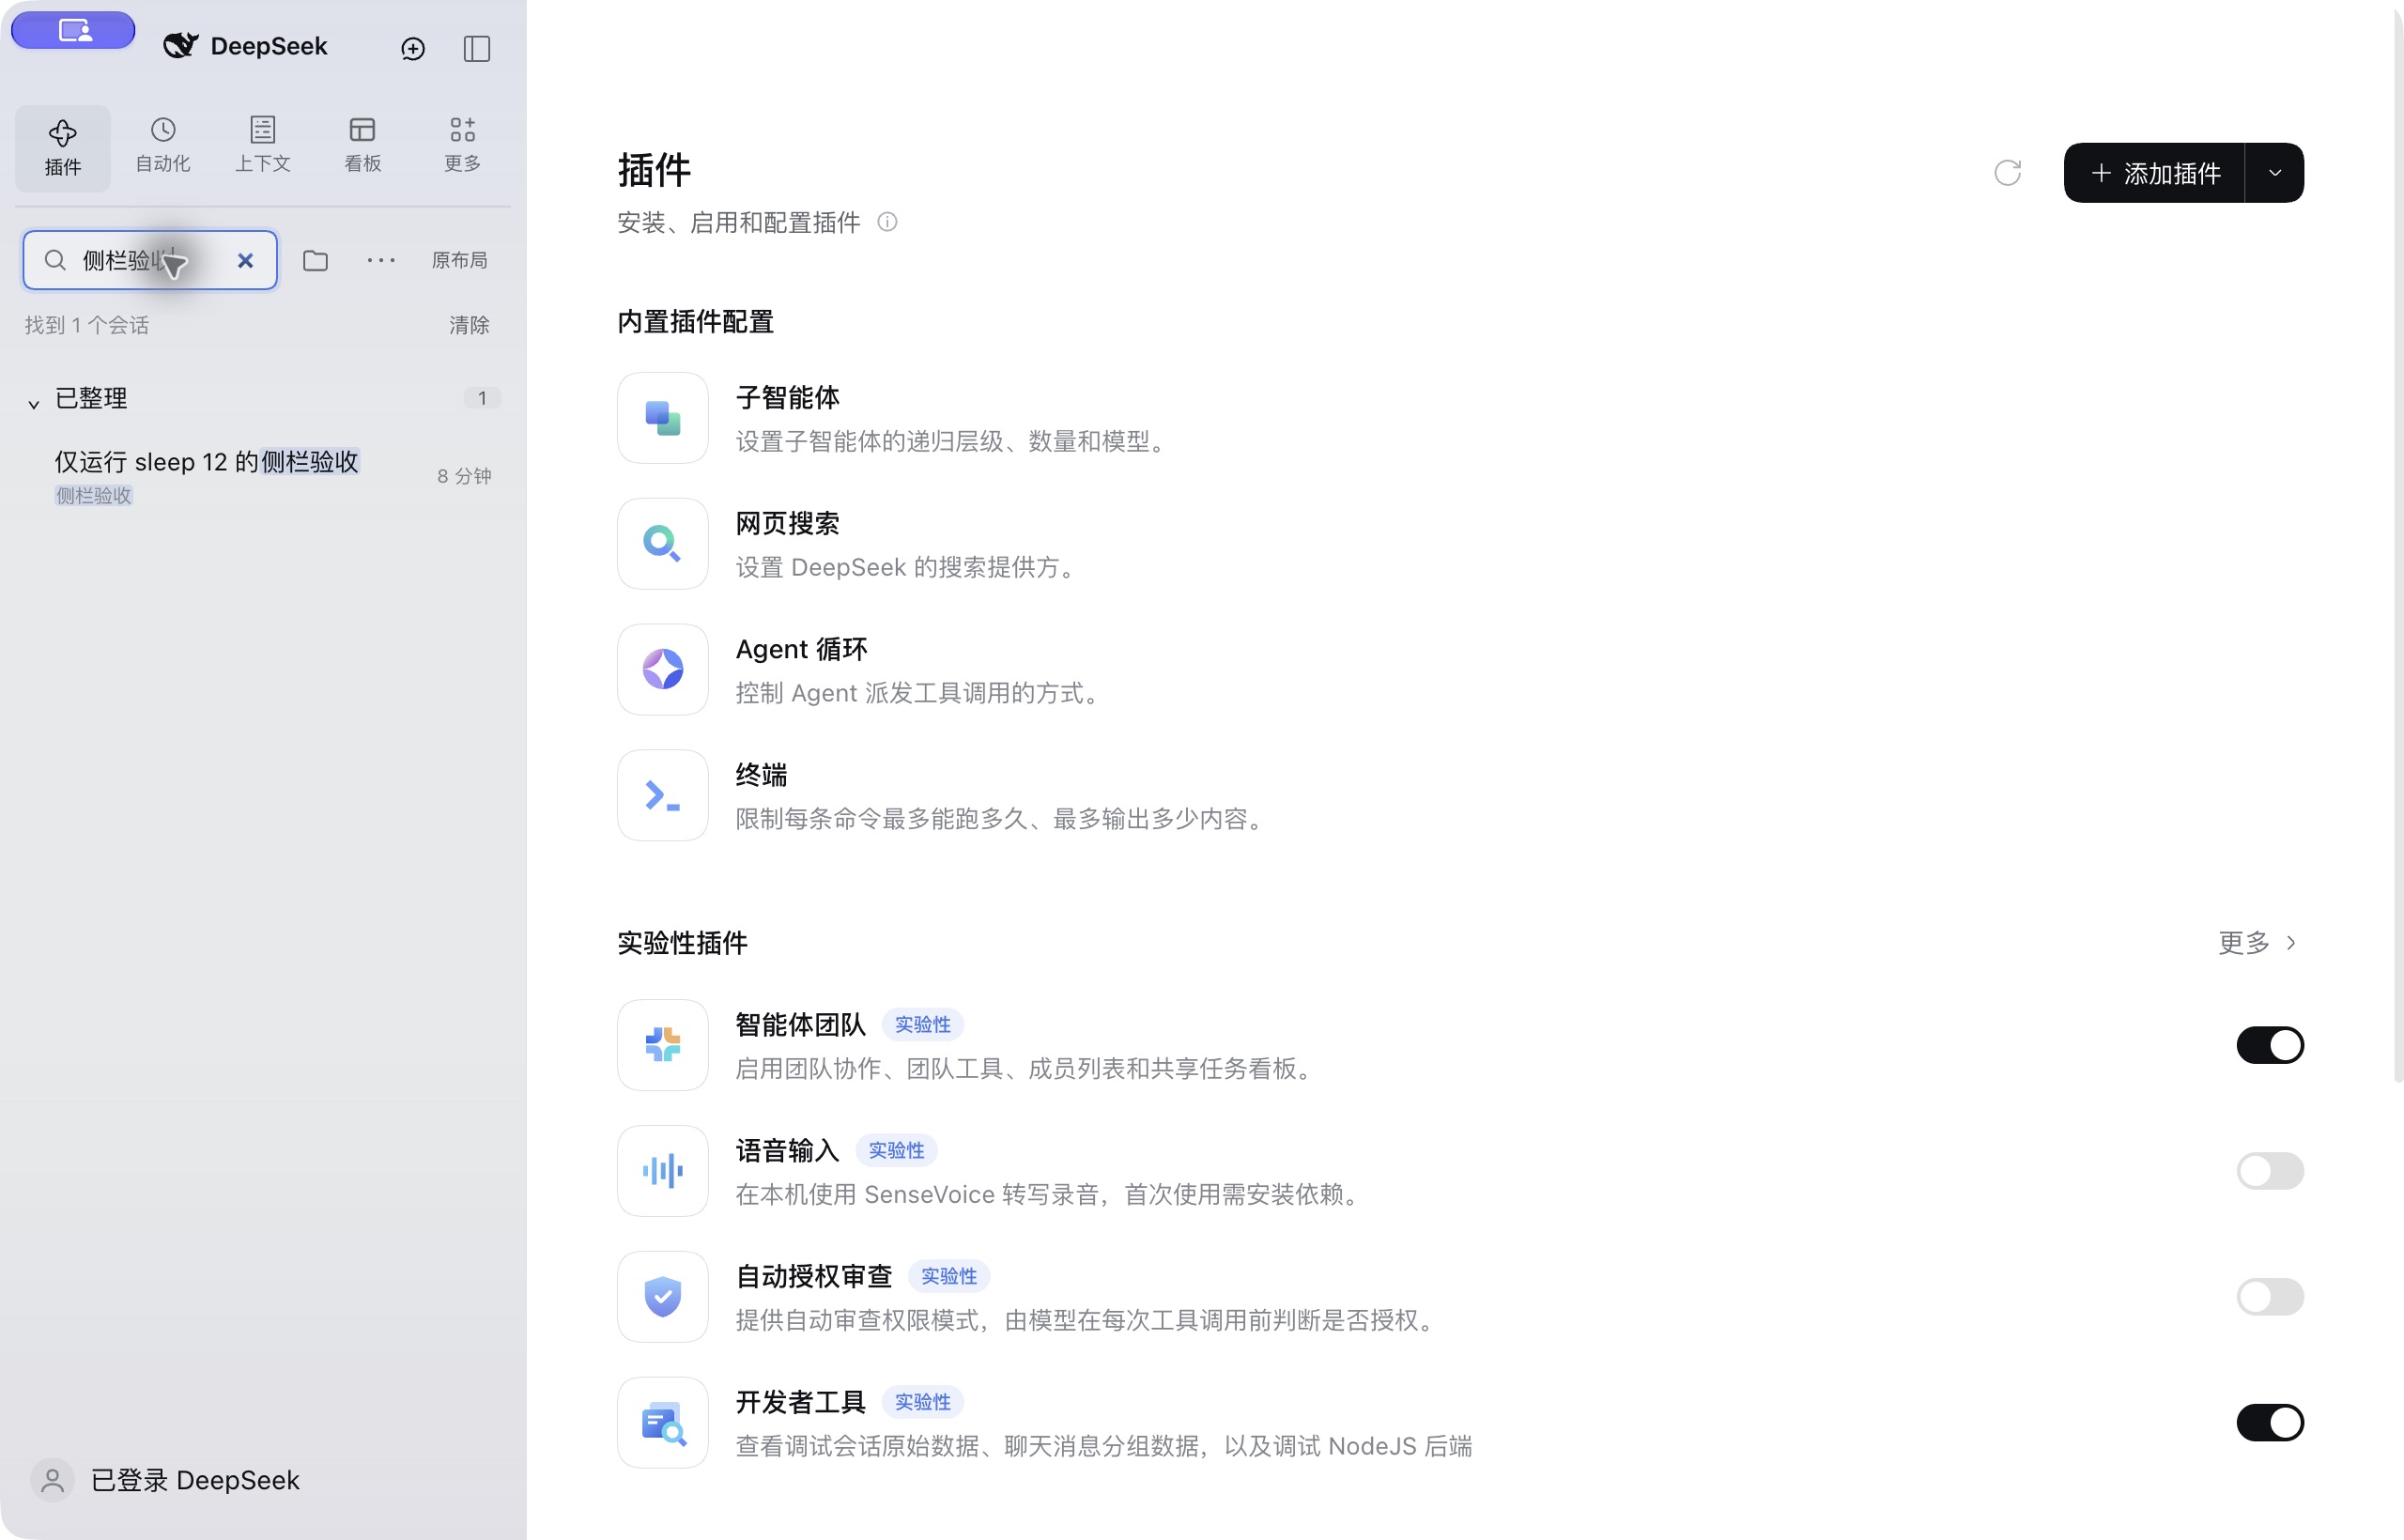
Task: Collapse the 已整理 group
Action: 33,403
